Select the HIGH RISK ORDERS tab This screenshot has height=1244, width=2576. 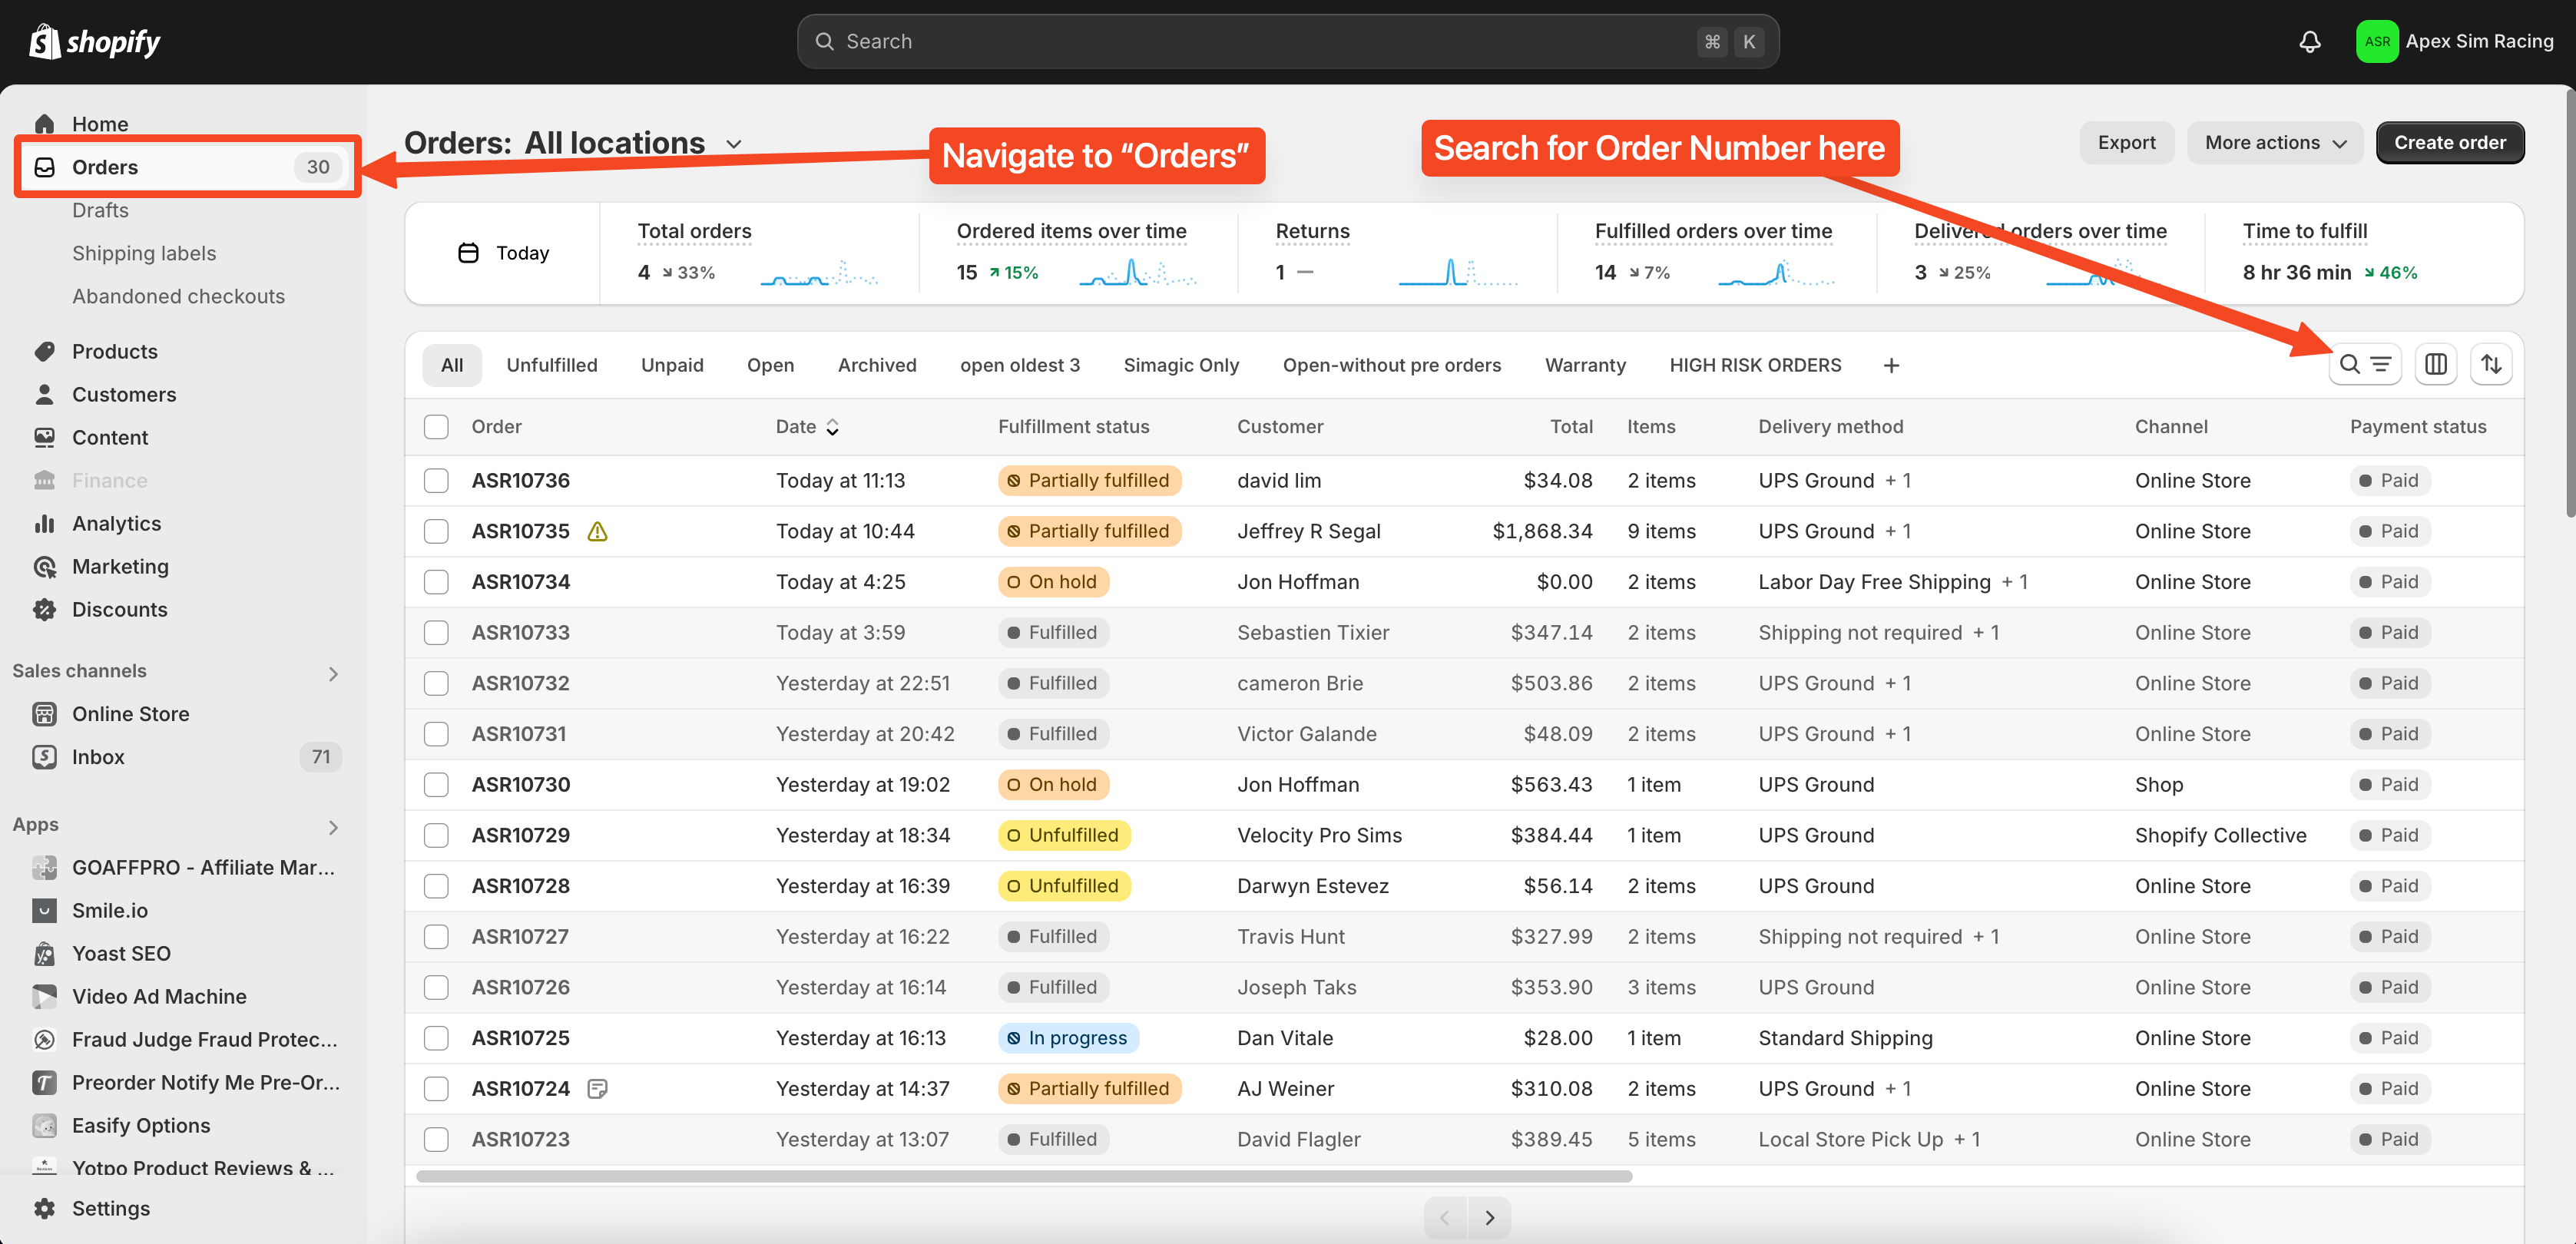[x=1754, y=365]
